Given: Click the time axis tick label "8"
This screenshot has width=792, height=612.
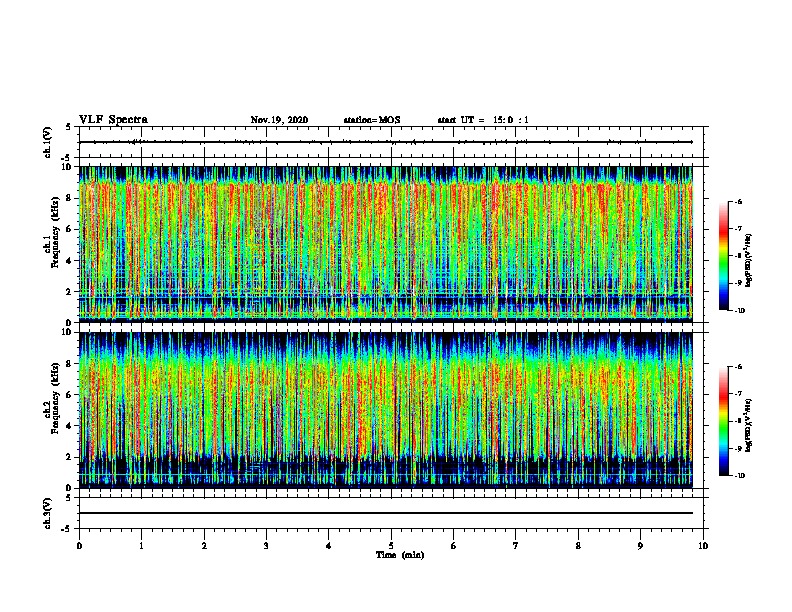Looking at the screenshot, I should (x=578, y=546).
